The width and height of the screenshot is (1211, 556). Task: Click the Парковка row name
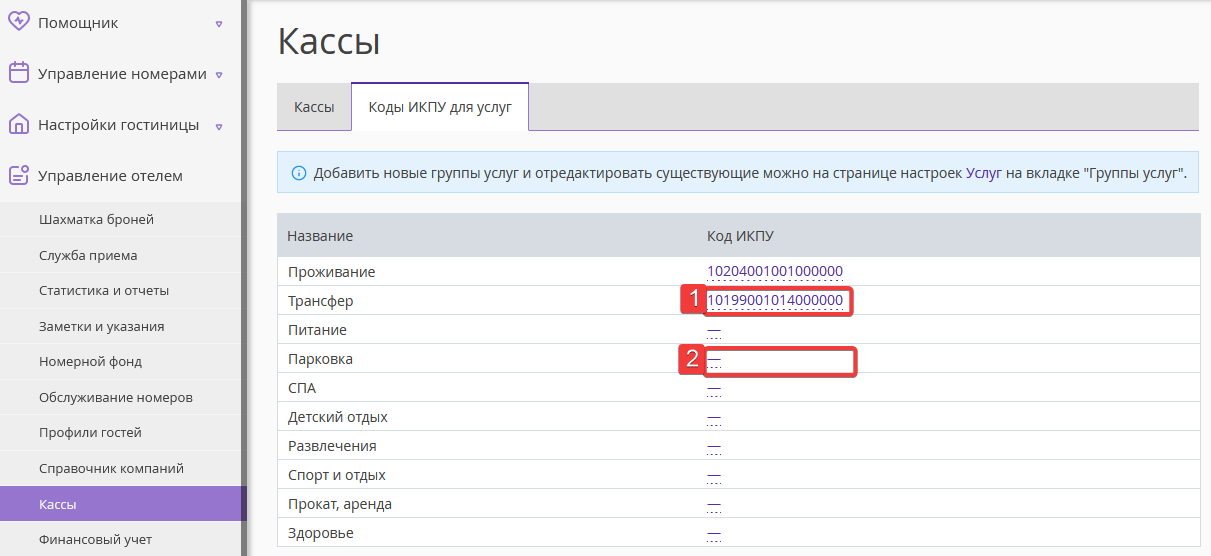coord(320,359)
